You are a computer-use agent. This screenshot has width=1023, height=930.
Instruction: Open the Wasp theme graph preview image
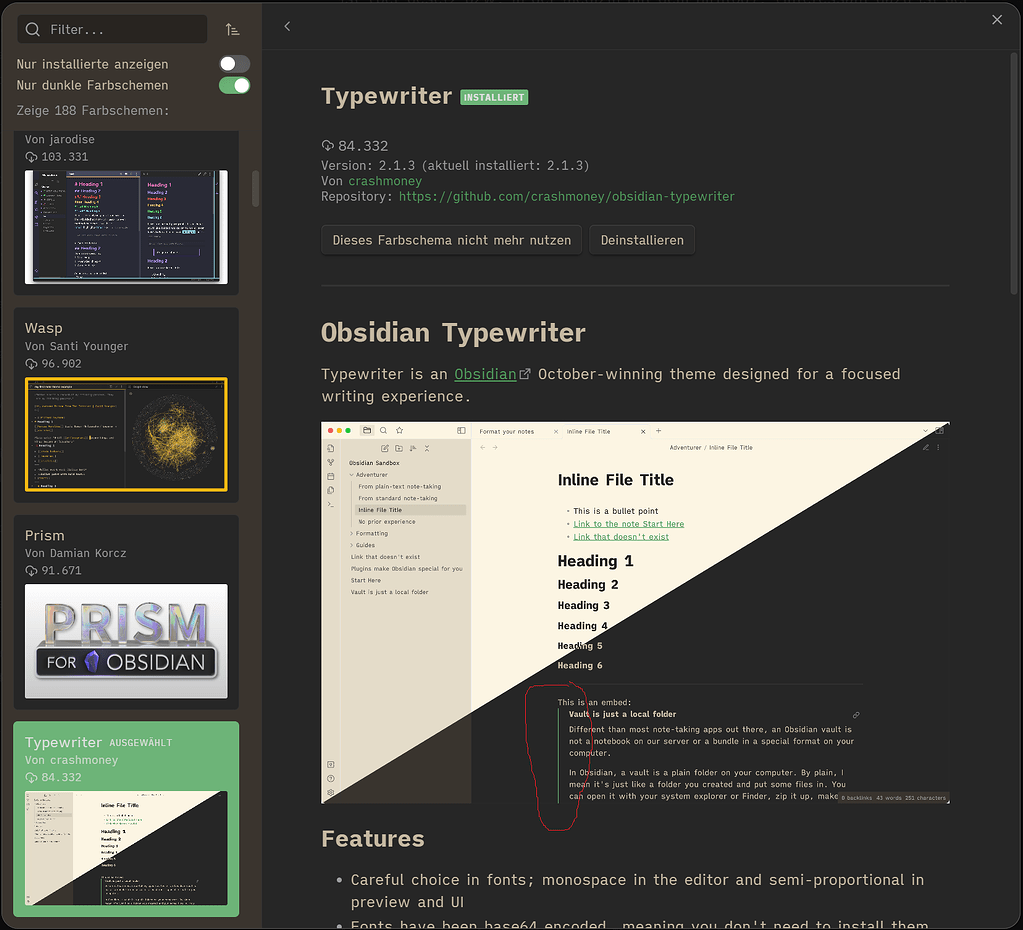[x=126, y=434]
